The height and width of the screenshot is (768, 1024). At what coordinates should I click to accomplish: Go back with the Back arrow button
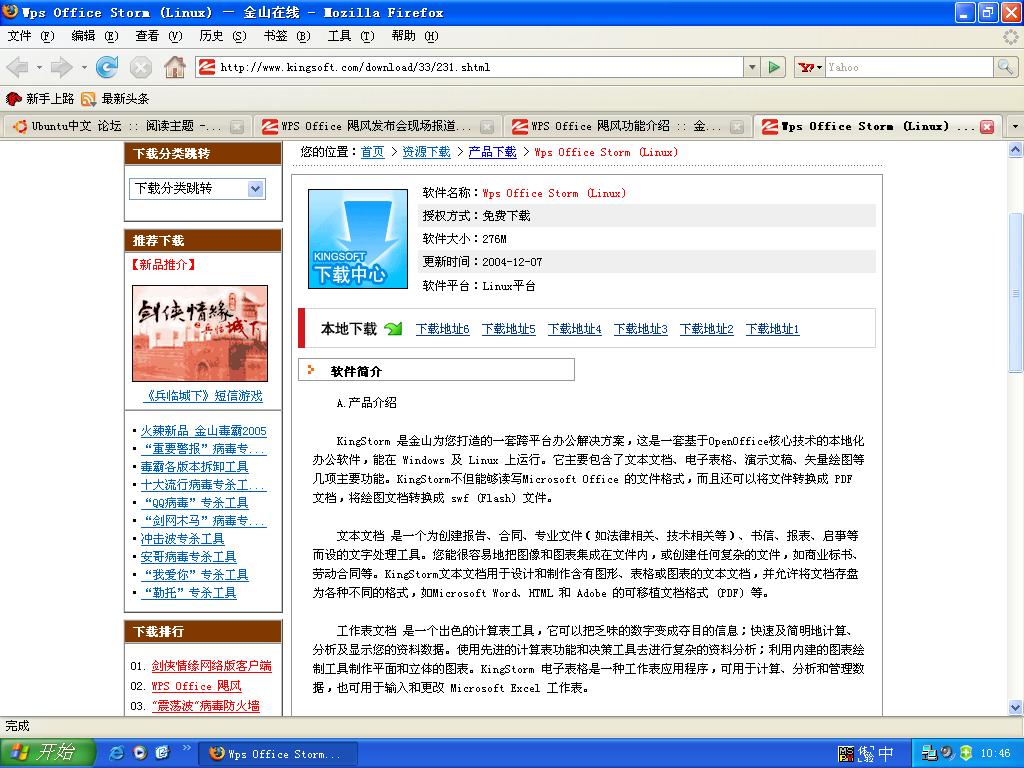pyautogui.click(x=17, y=67)
